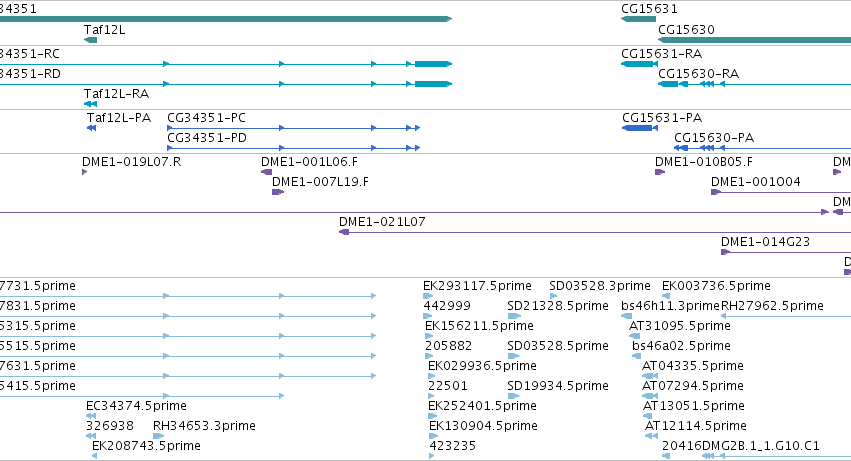
Task: Select the CG15630-RA transcript label
Action: (698, 74)
